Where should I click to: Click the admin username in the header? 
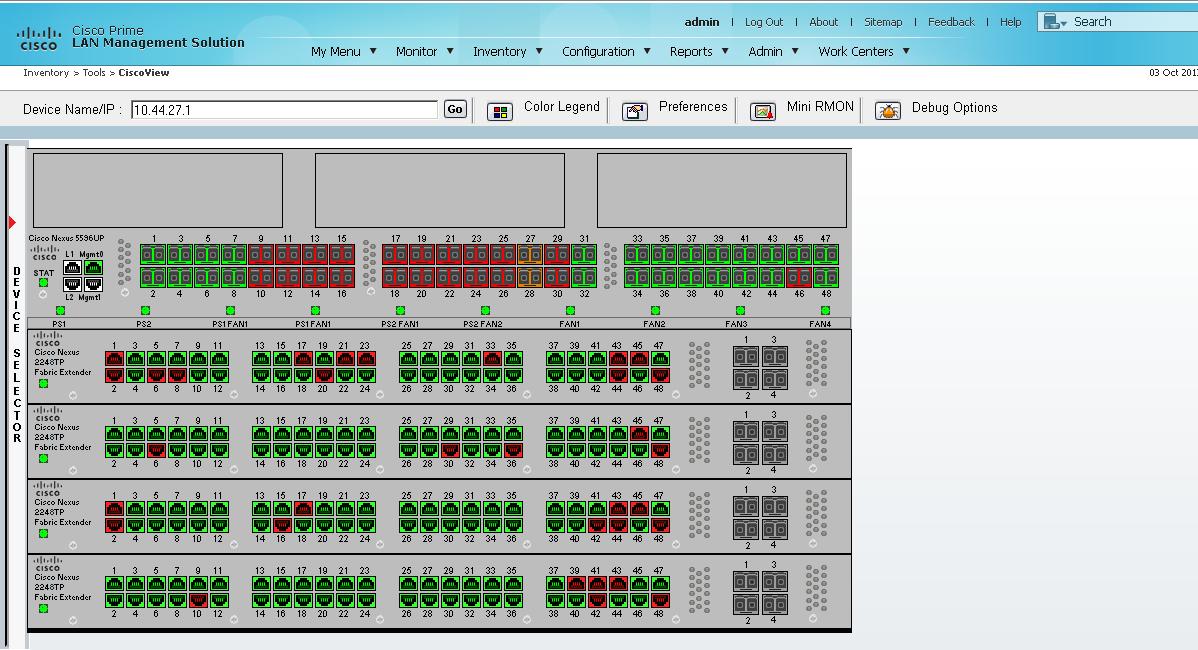click(702, 22)
